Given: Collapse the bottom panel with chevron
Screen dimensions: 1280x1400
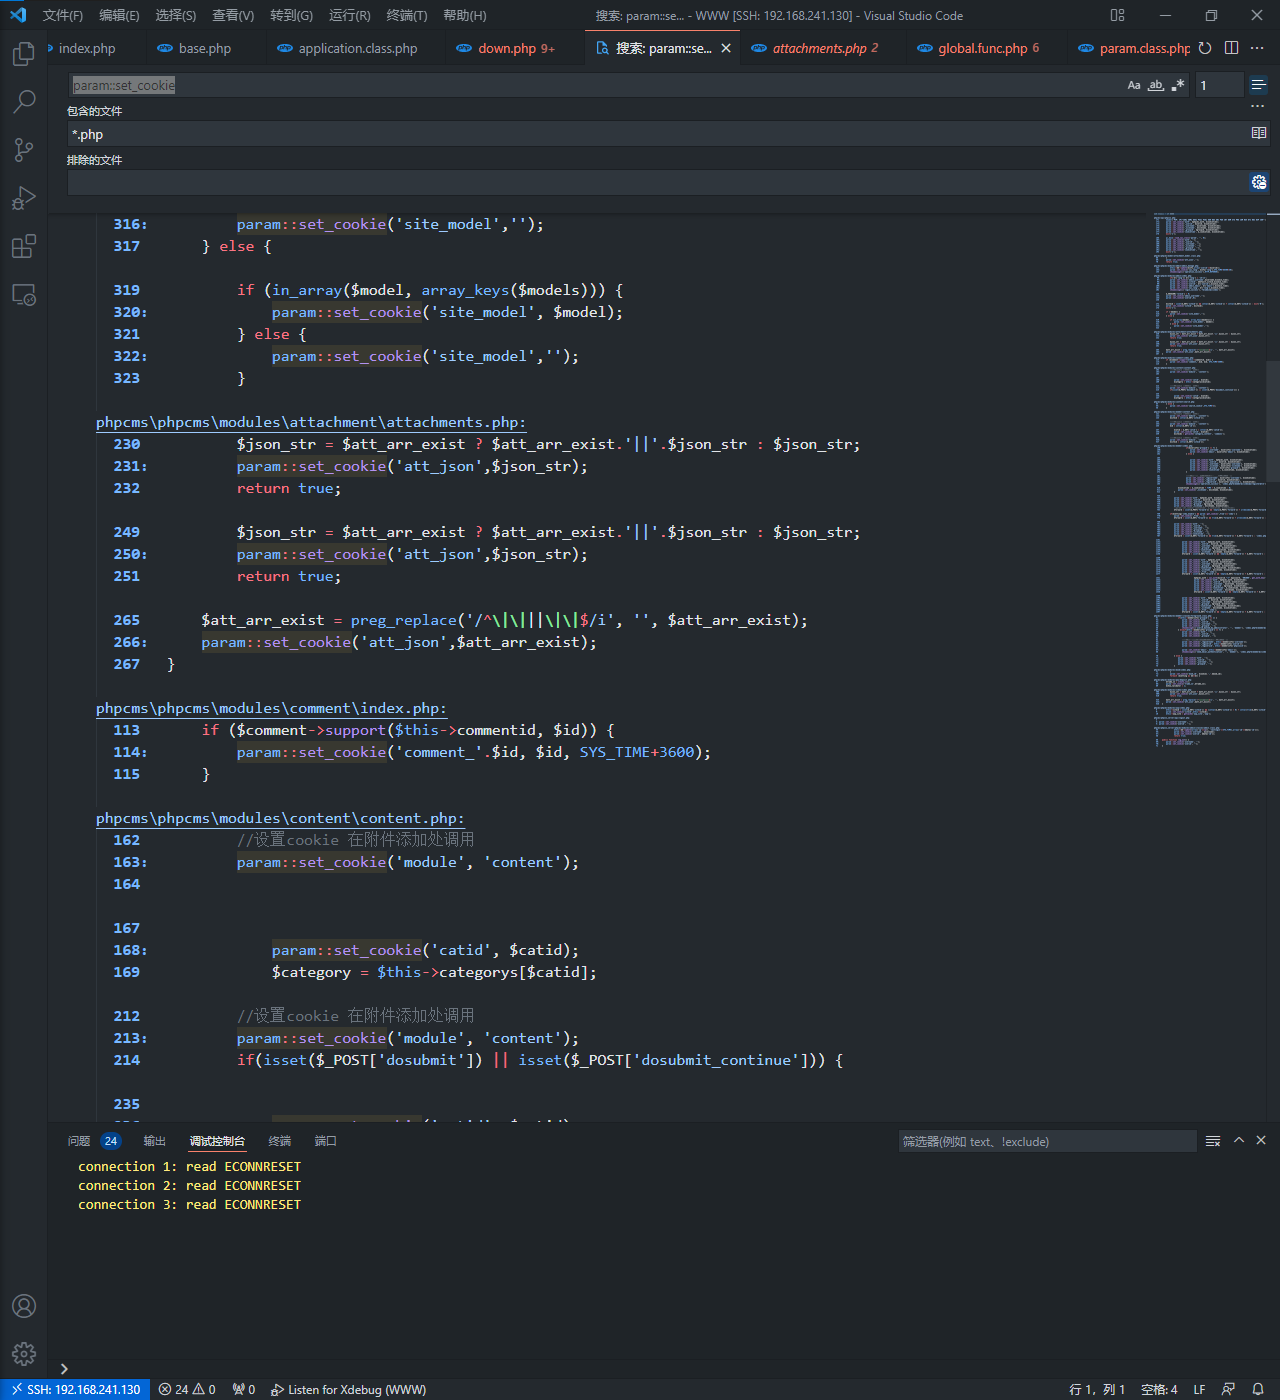Looking at the screenshot, I should pos(1239,1141).
